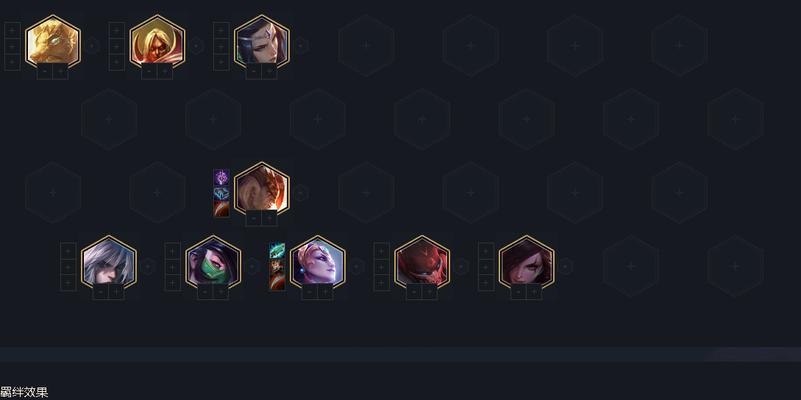Click the 羁绊效果 section heading
Viewport: 801px width, 400px height.
[x=24, y=392]
